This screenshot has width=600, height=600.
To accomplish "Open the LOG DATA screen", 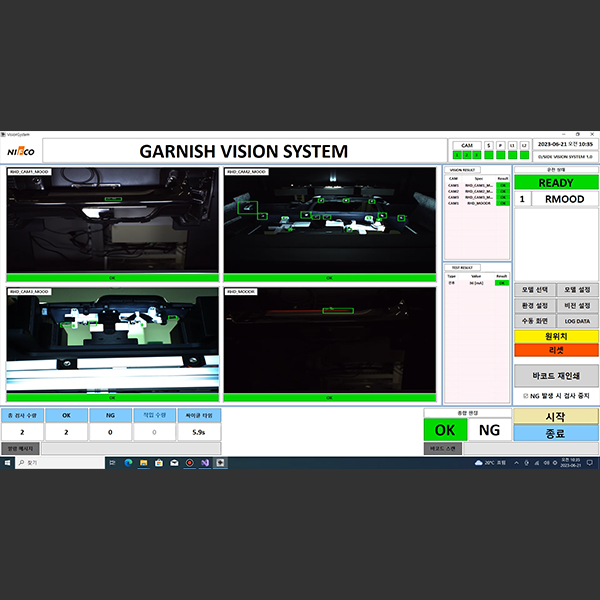I will pos(578,321).
